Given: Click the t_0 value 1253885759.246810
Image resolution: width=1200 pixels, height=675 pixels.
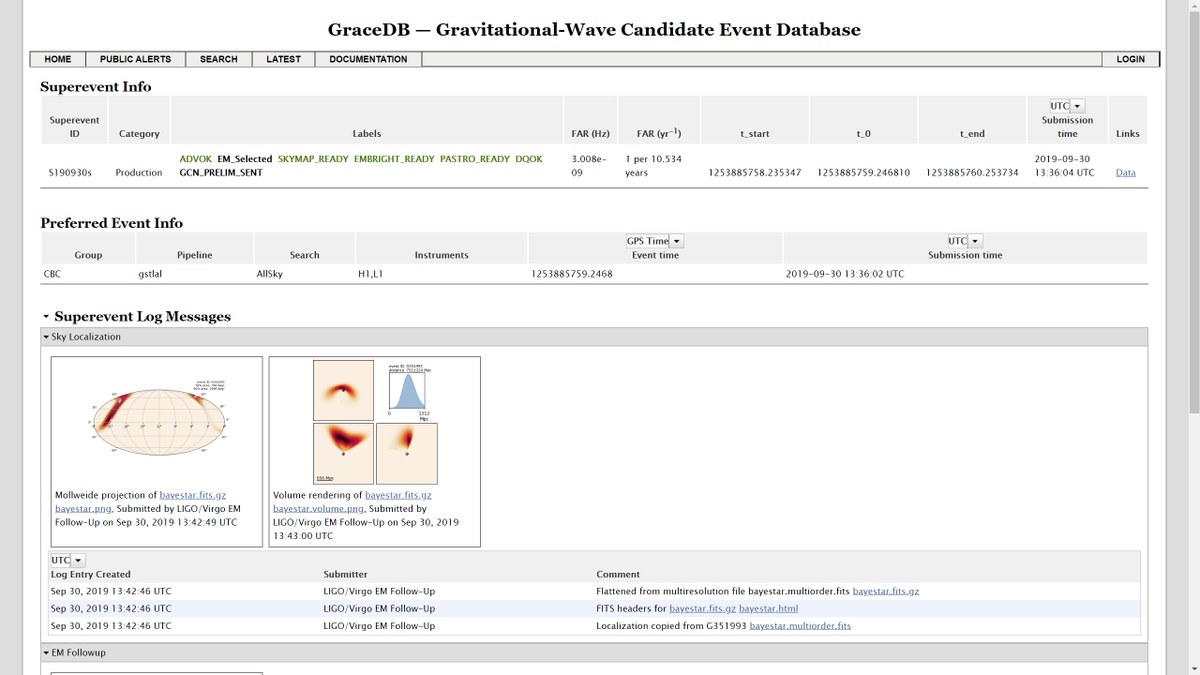Looking at the screenshot, I should tap(863, 173).
